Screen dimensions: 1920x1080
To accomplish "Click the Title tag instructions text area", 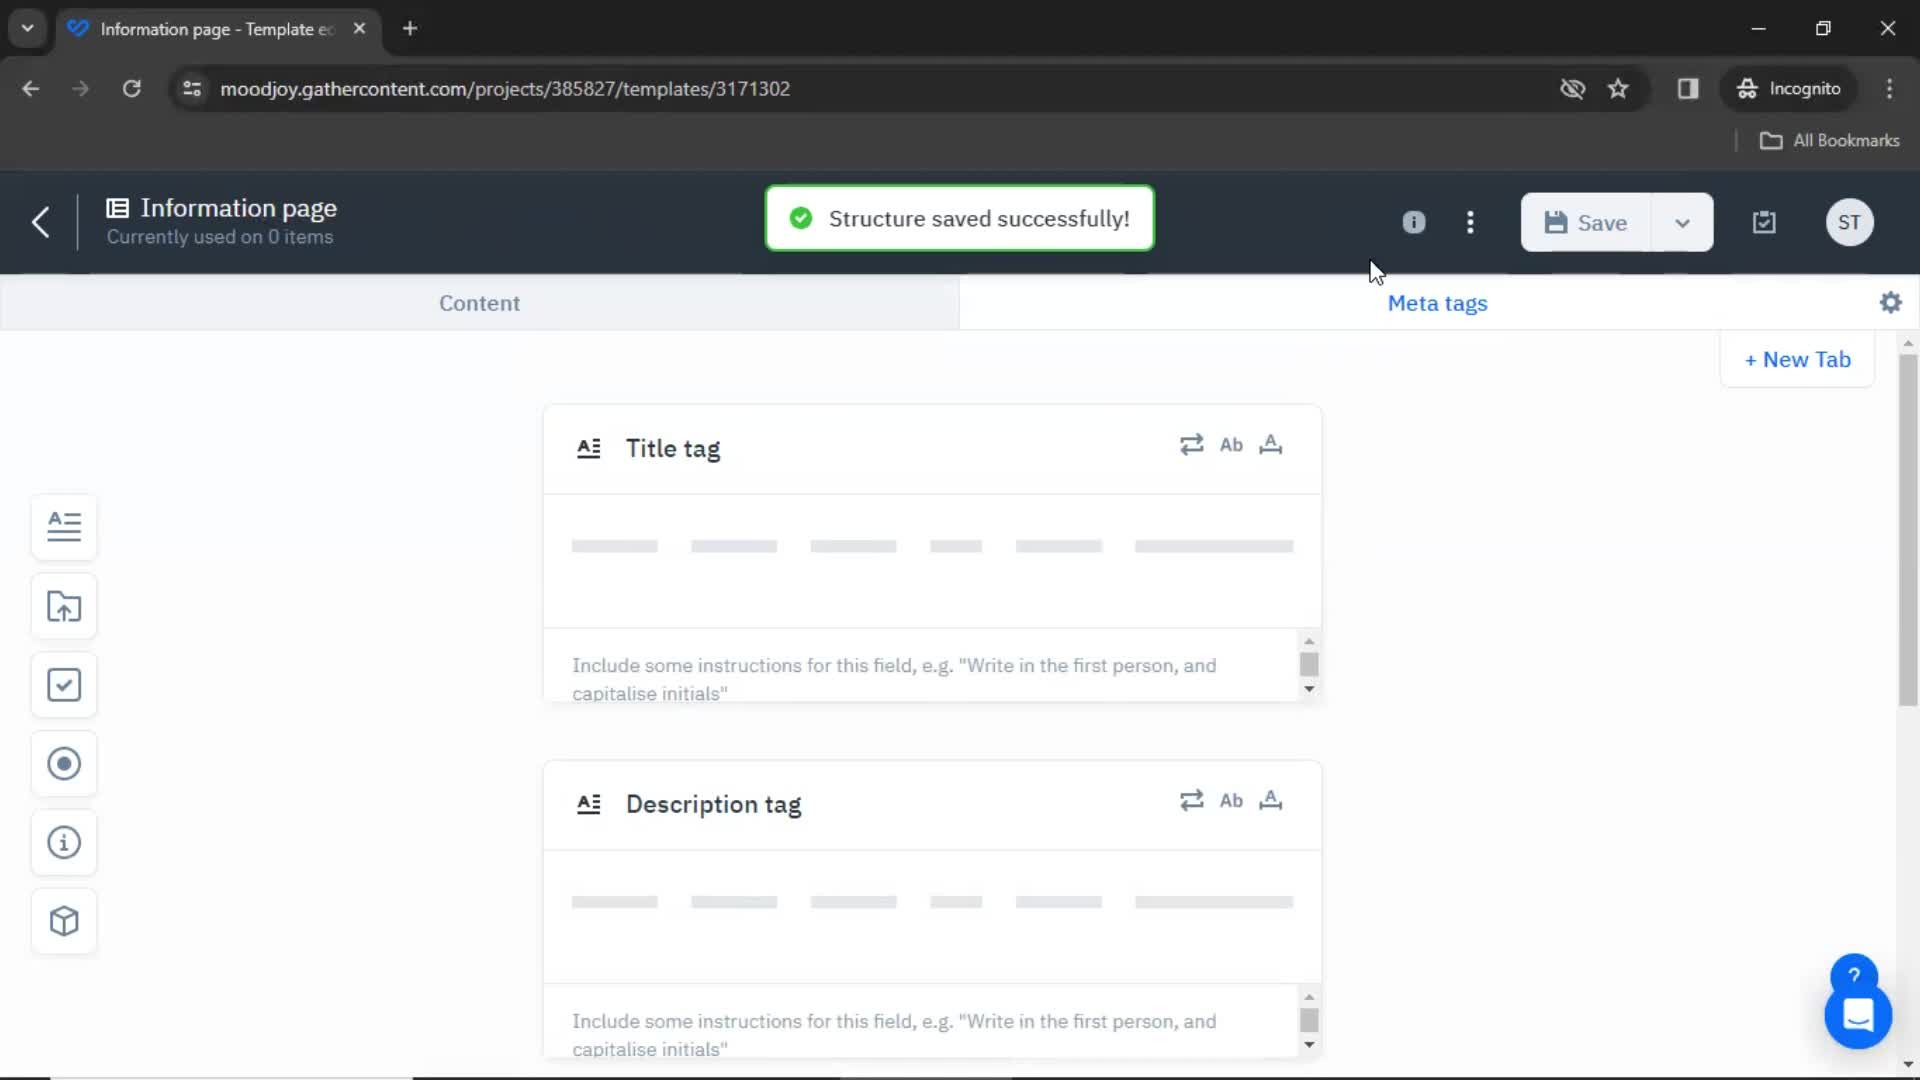I will pos(920,667).
